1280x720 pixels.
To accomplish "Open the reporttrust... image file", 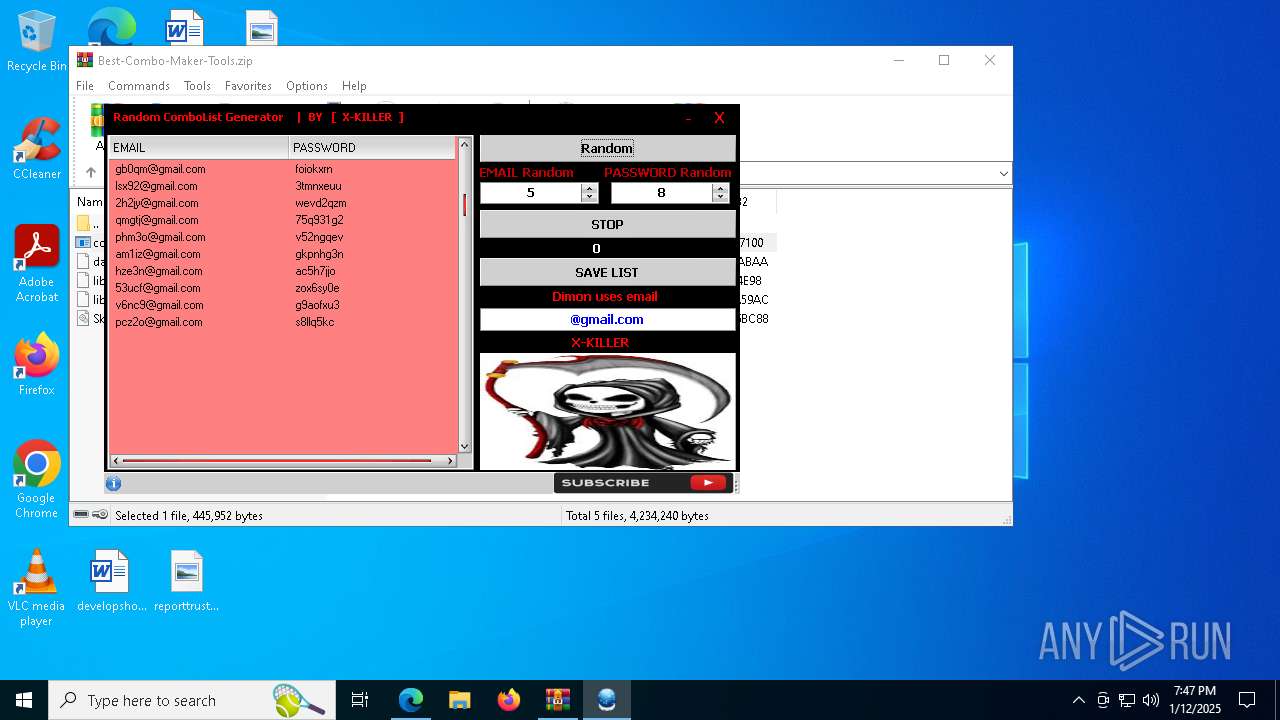I will point(186,580).
